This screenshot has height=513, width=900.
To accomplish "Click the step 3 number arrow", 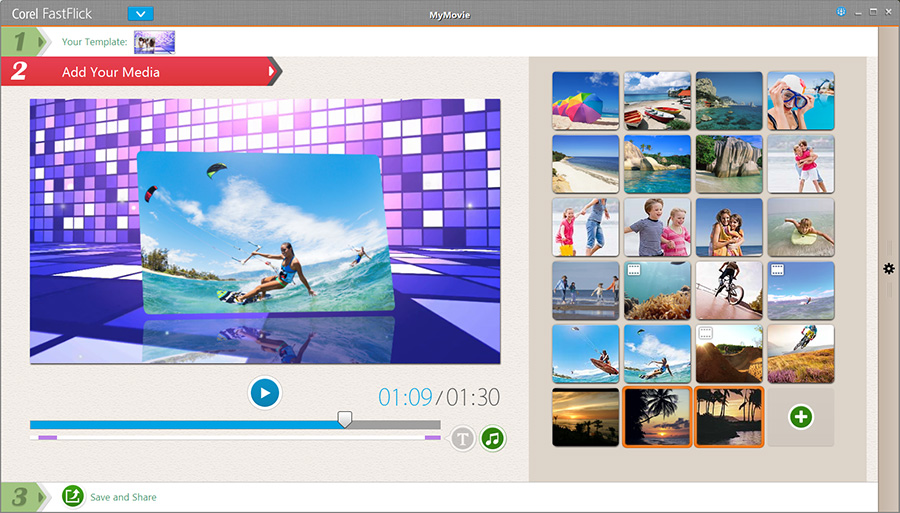I will click(x=24, y=497).
